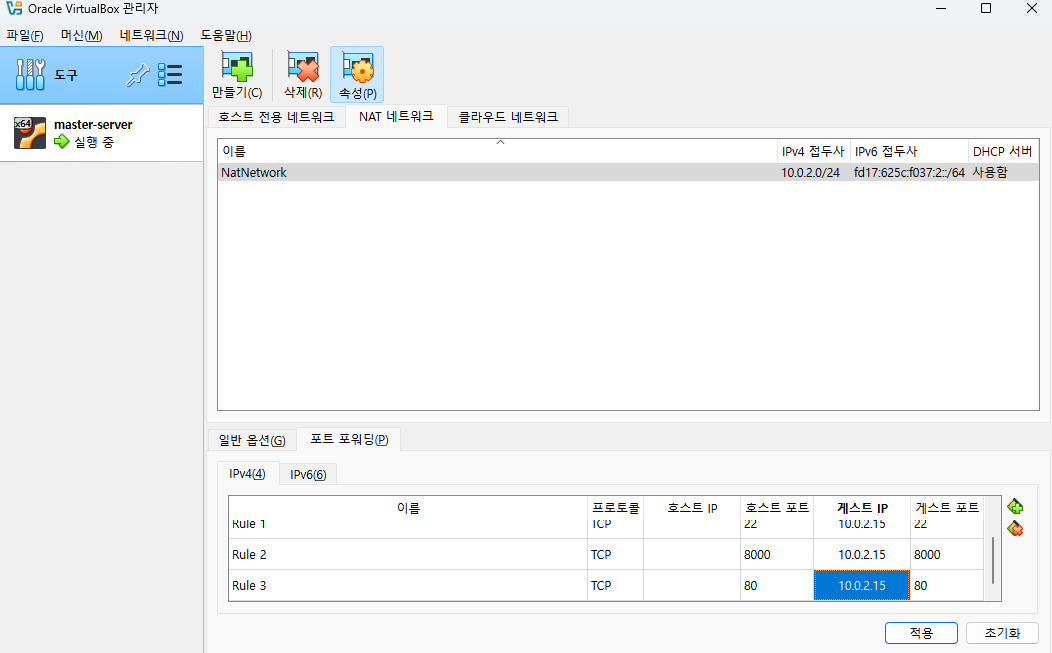1052x653 pixels.
Task: Click the Reset (초기화) button
Action: tap(1002, 633)
